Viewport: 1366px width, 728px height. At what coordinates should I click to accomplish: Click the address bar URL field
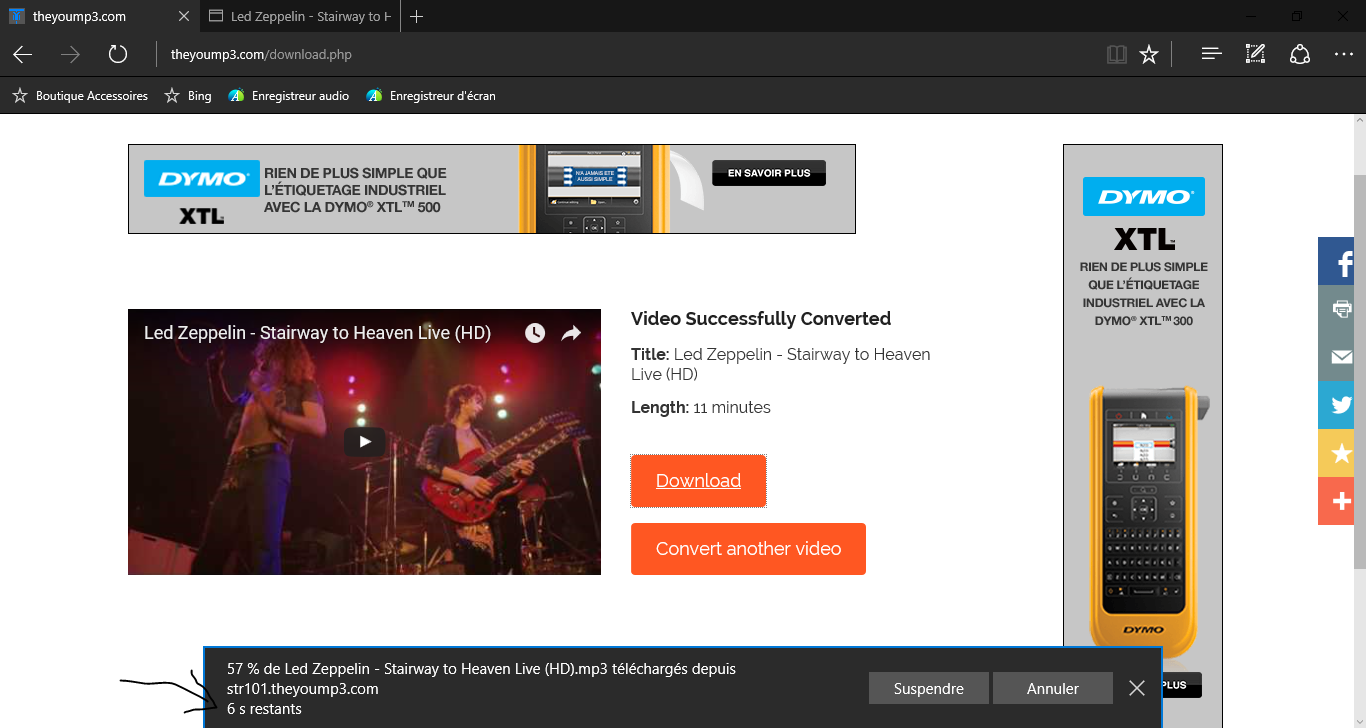point(625,54)
